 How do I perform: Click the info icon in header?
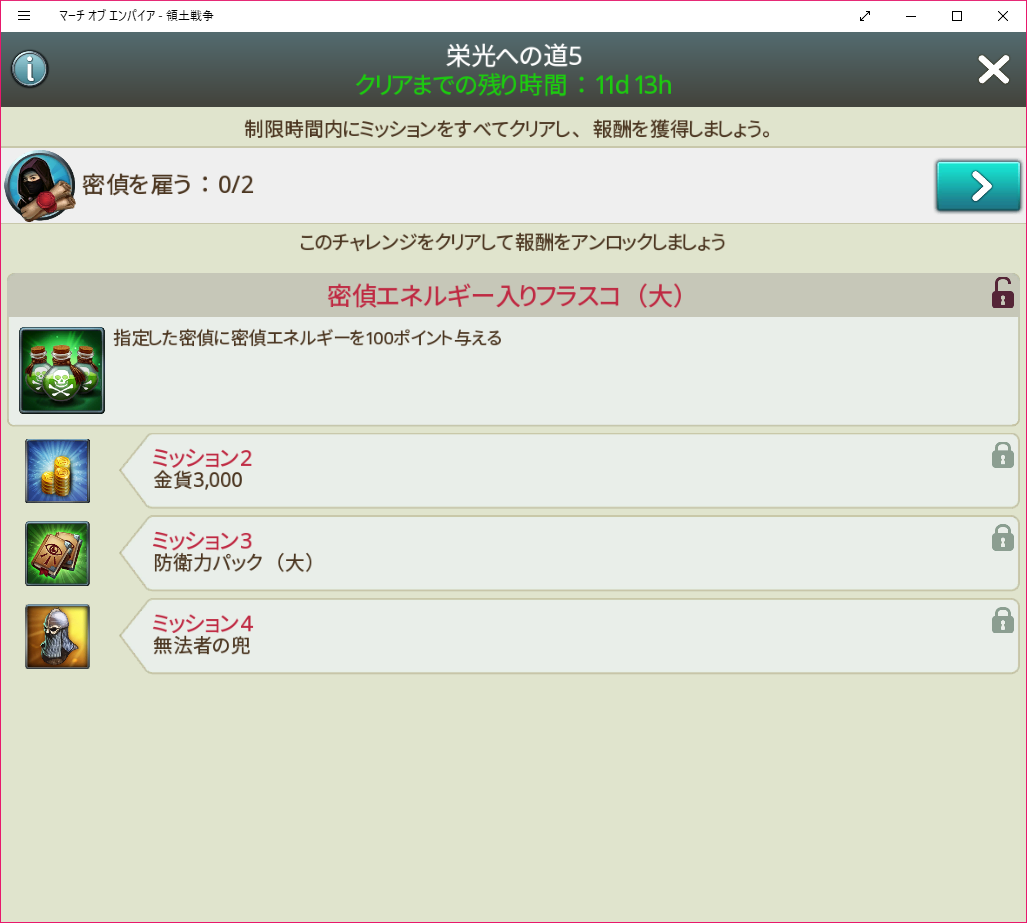pyautogui.click(x=30, y=69)
